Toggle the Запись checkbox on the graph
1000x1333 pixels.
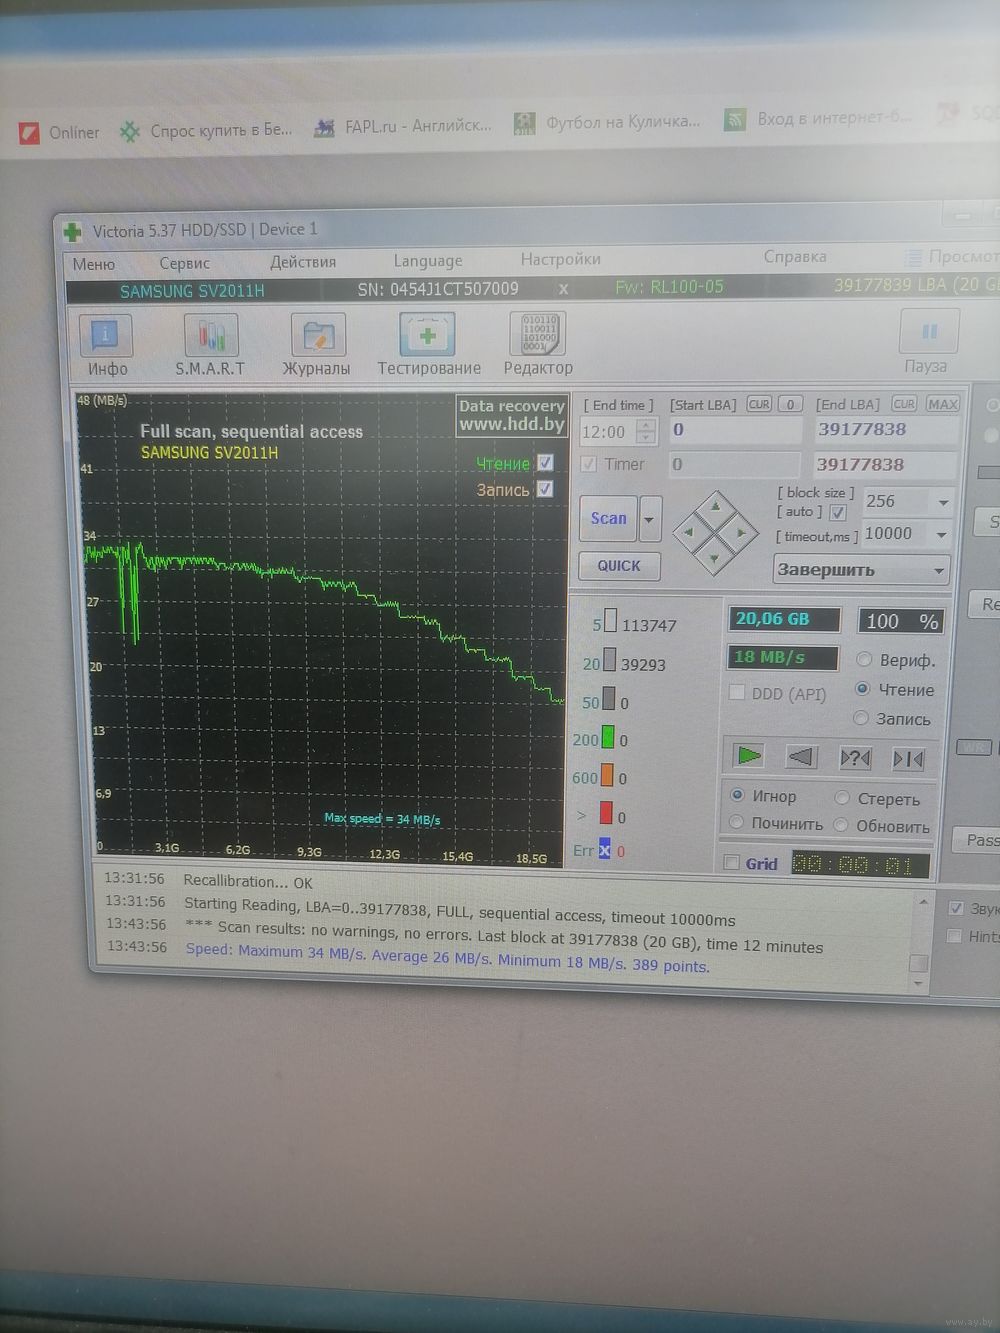[545, 488]
